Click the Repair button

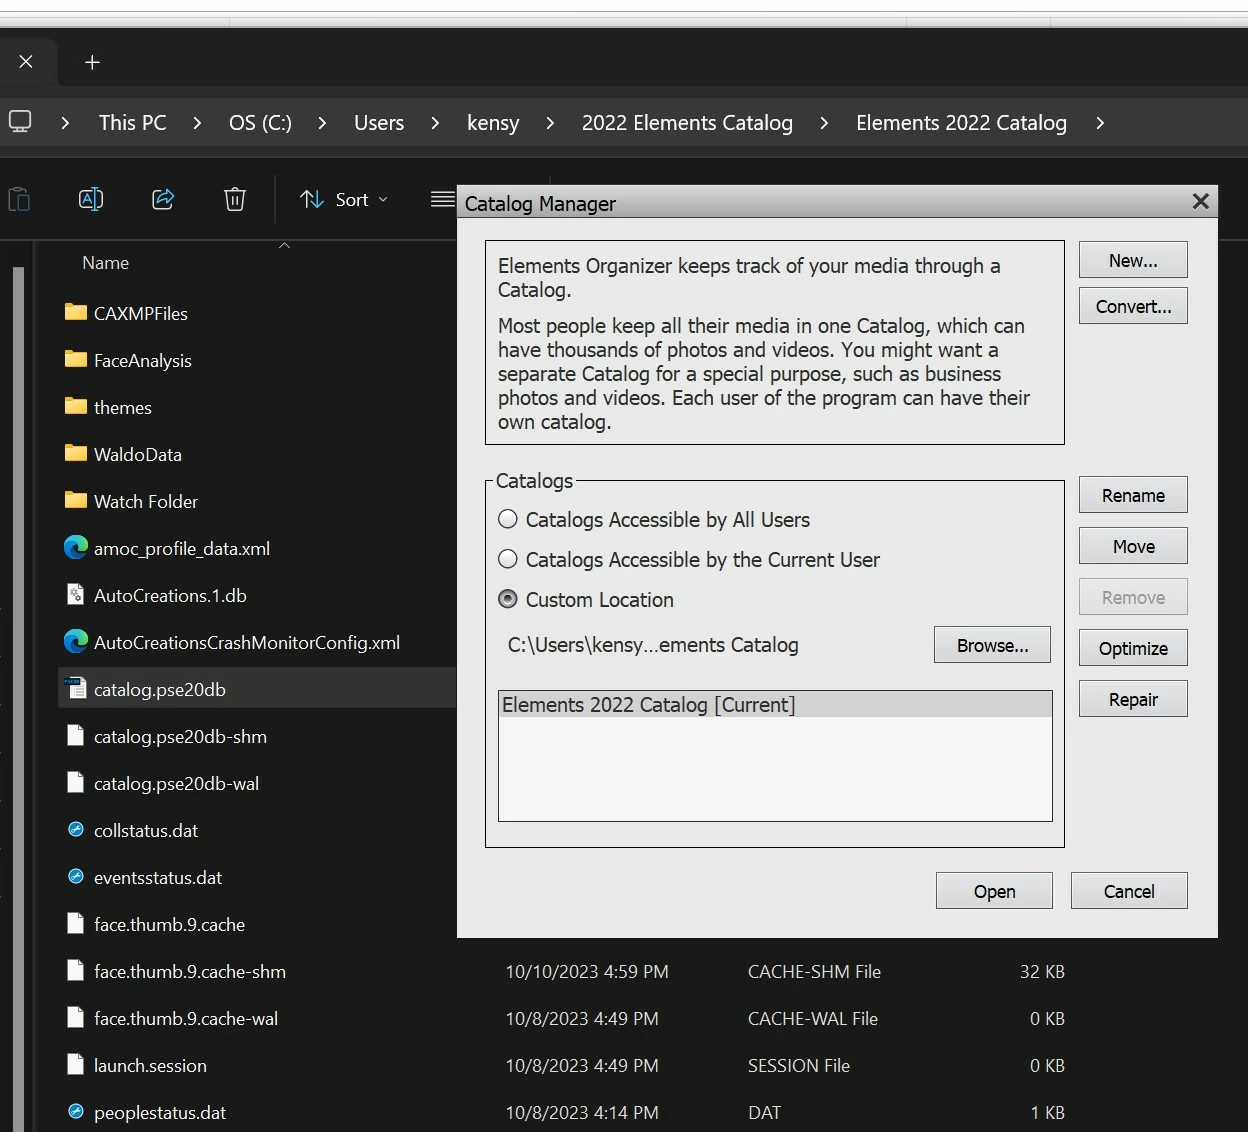coord(1133,699)
